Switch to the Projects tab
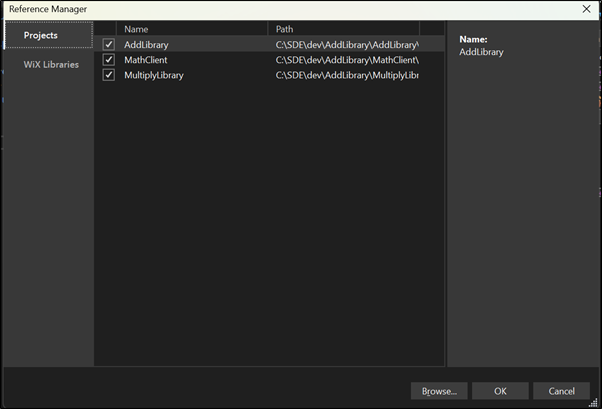The image size is (602, 409). pyautogui.click(x=49, y=35)
